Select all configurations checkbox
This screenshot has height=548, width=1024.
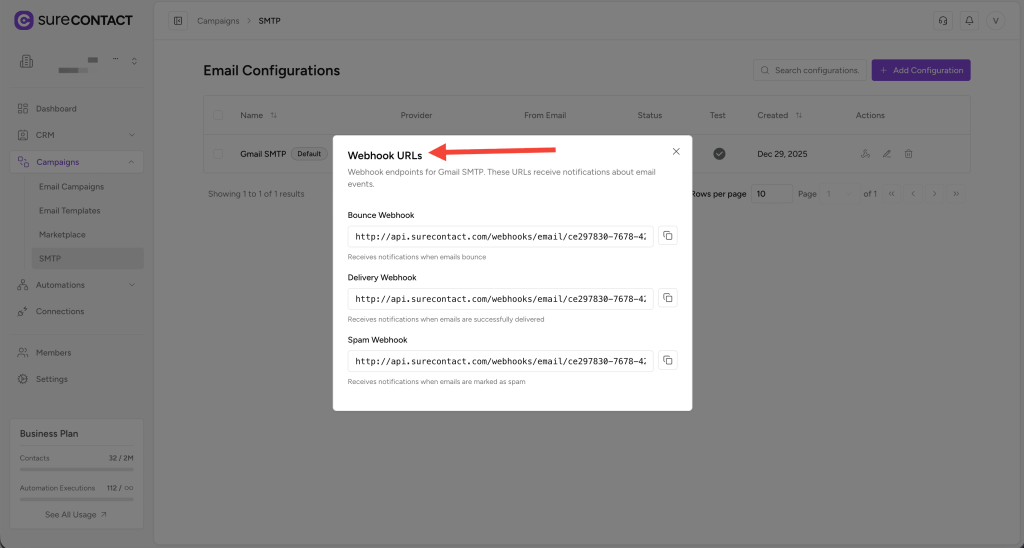[x=218, y=115]
